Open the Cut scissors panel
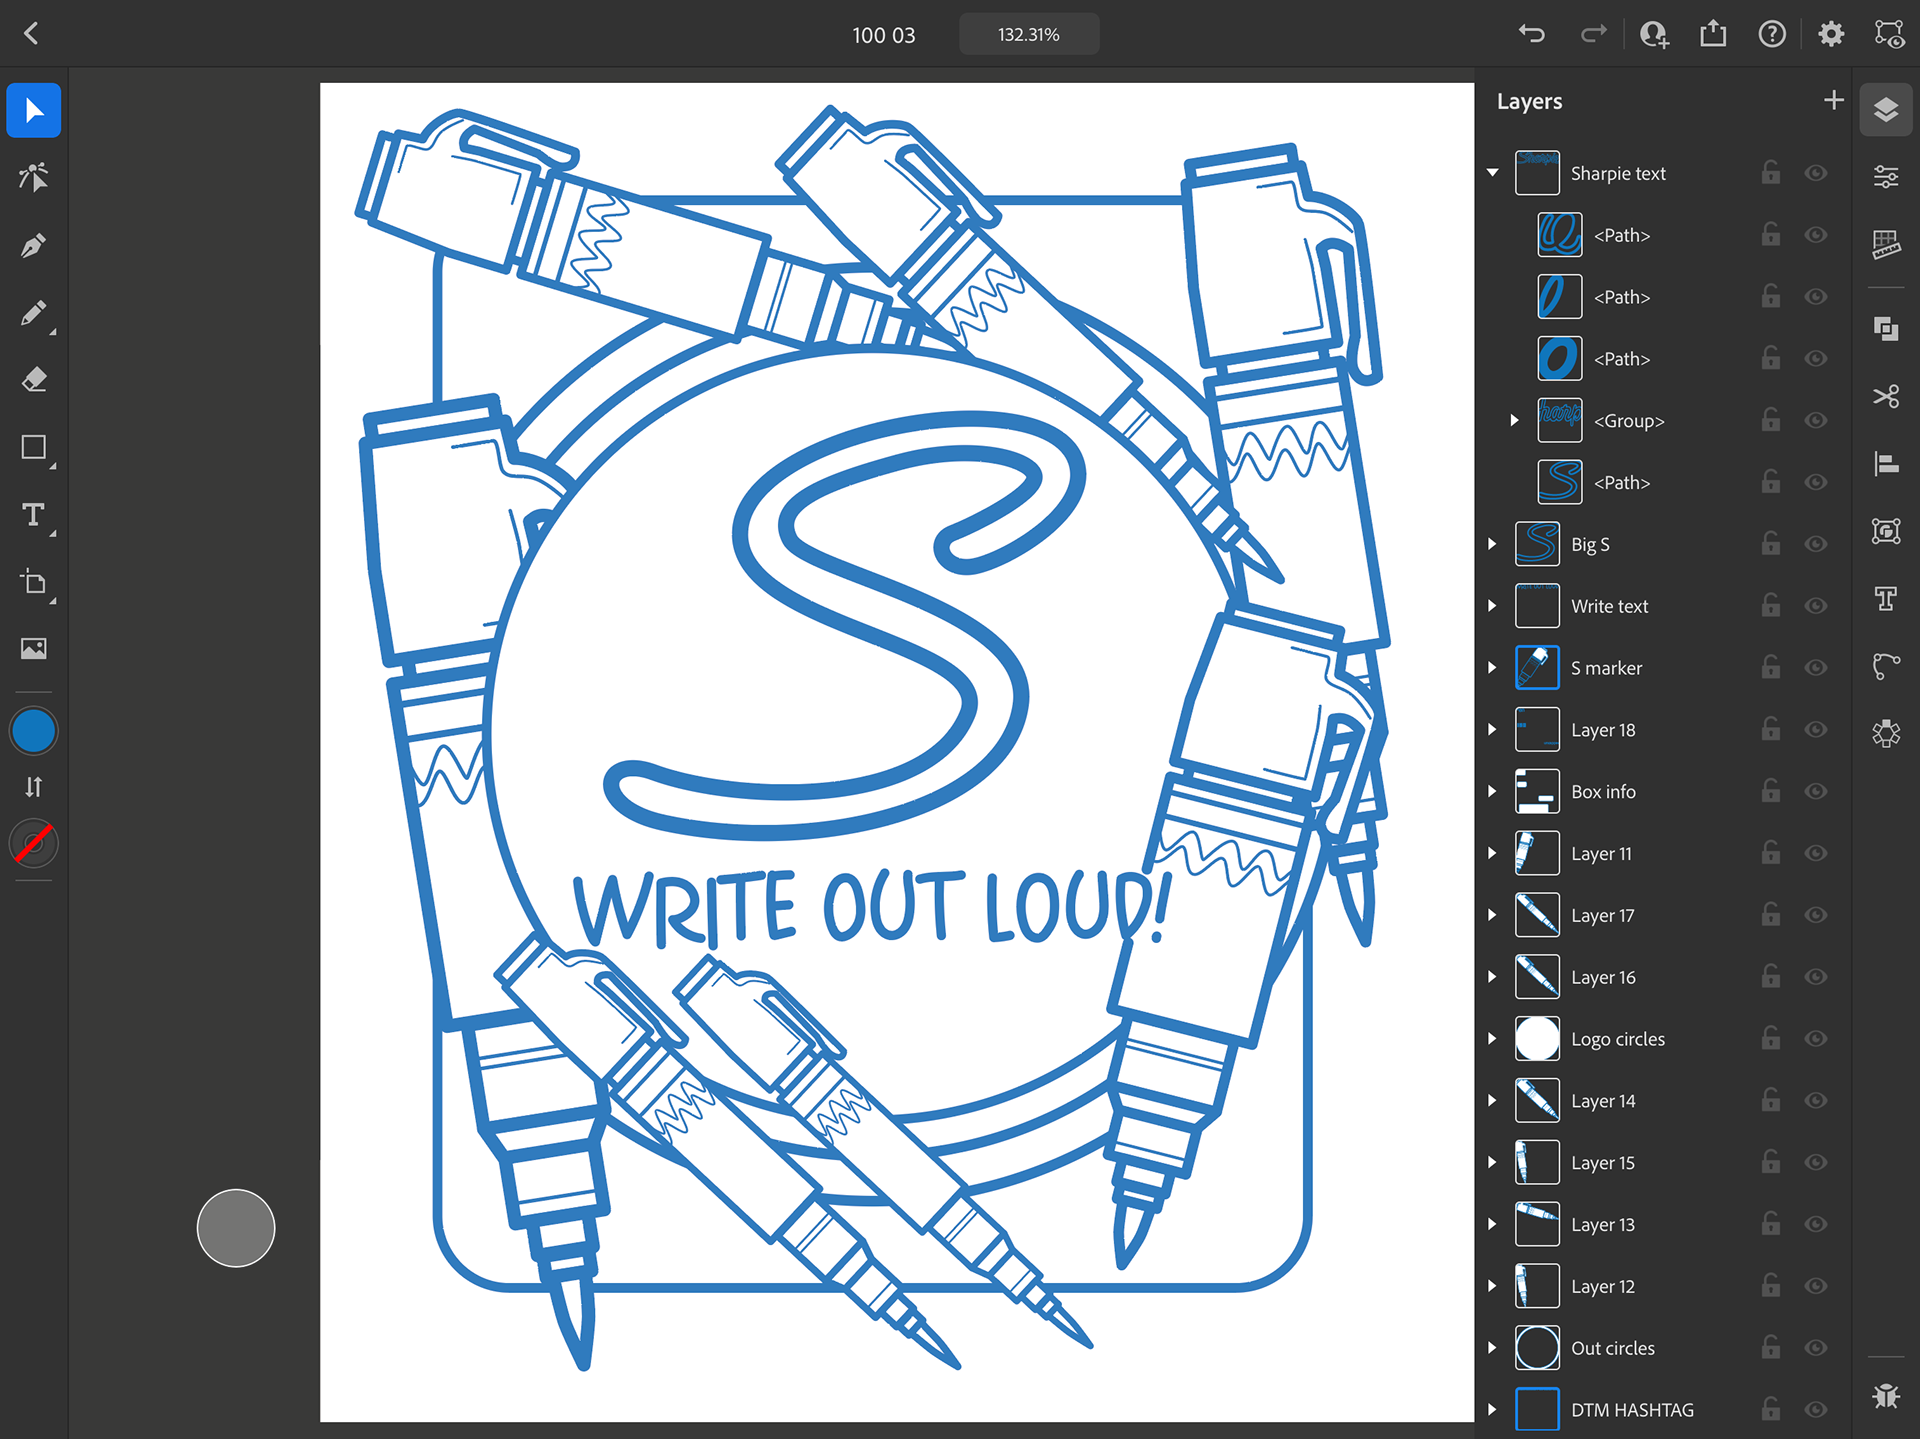The width and height of the screenshot is (1920, 1439). 1886,396
